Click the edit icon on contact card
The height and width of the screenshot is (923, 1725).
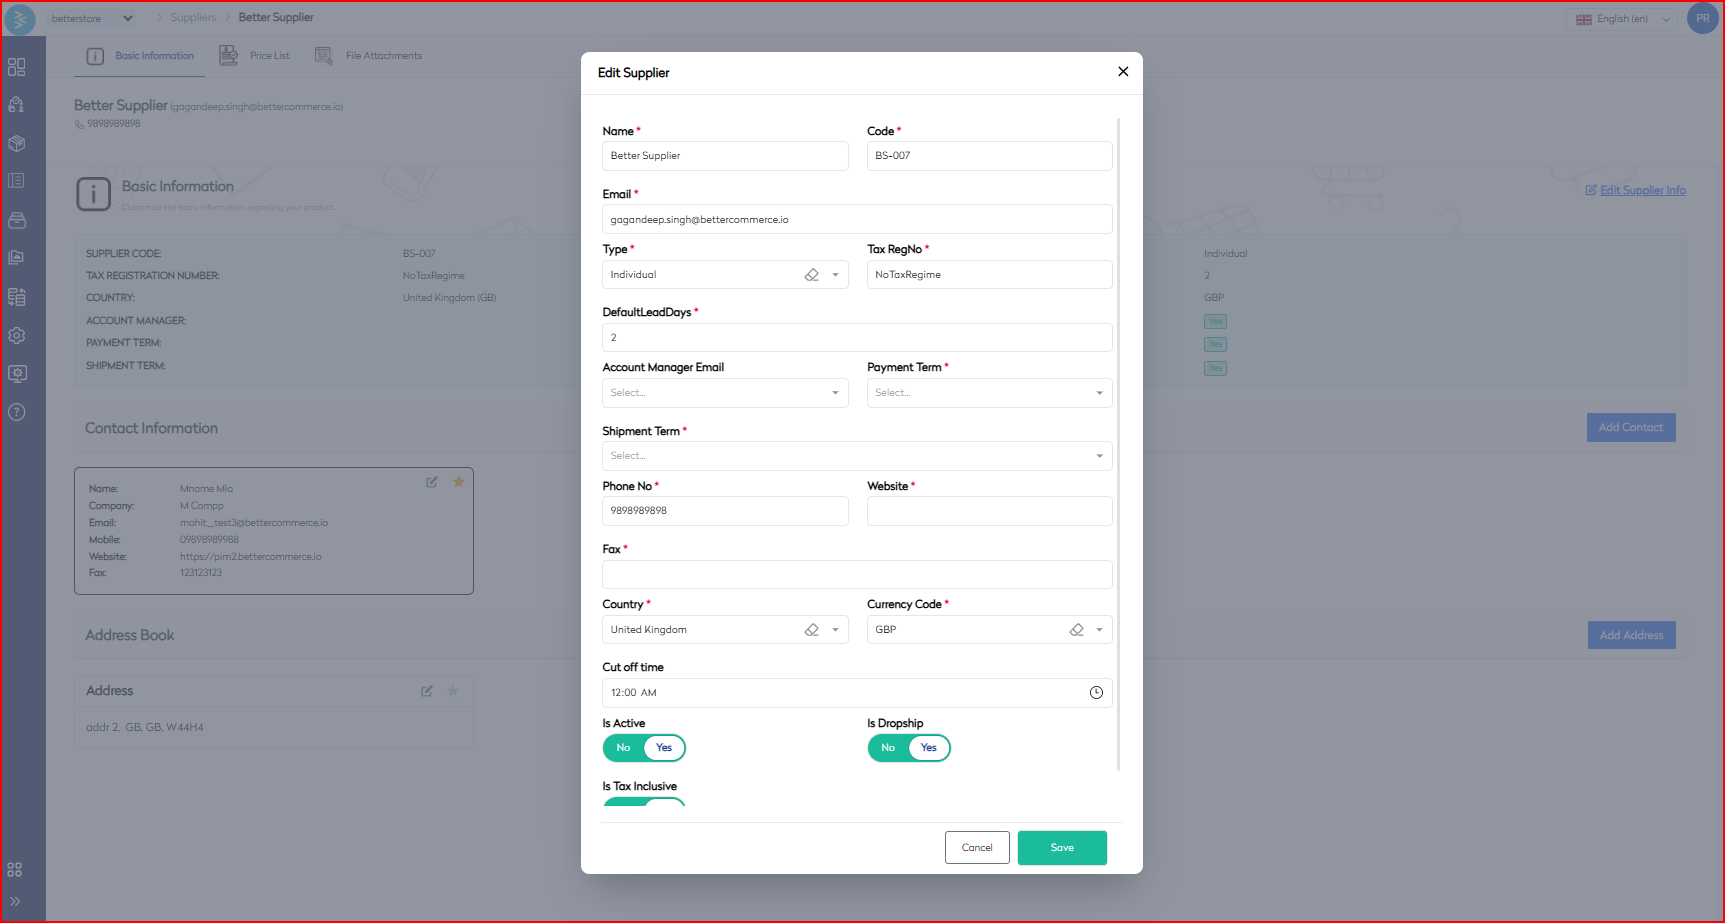pyautogui.click(x=432, y=482)
